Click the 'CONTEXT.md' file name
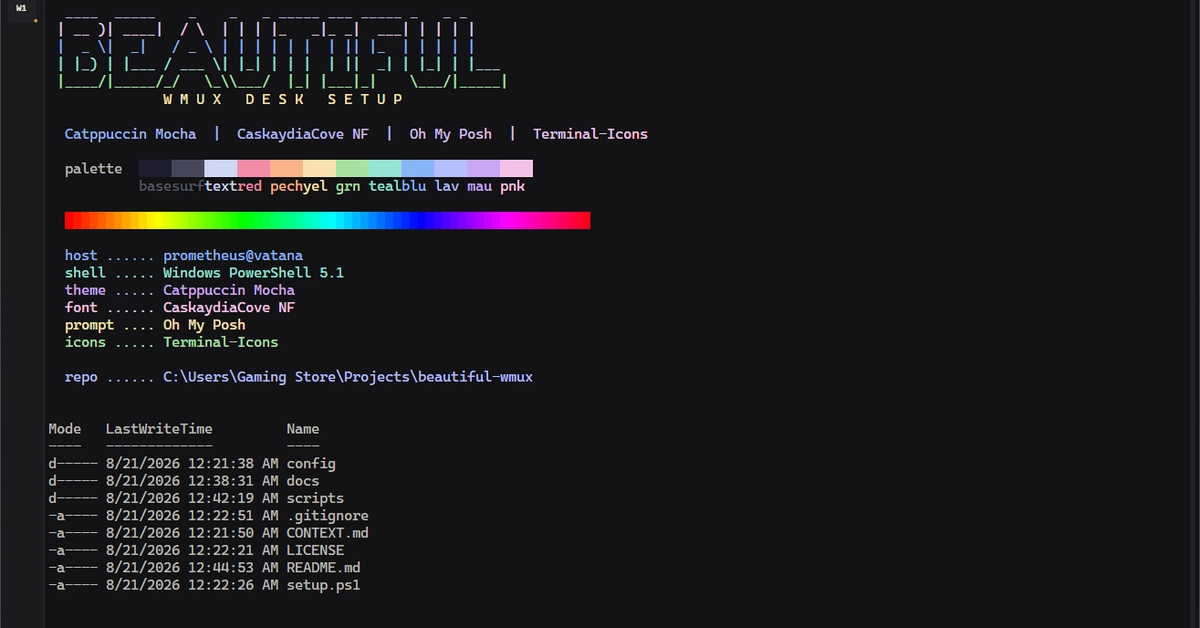 [x=328, y=533]
